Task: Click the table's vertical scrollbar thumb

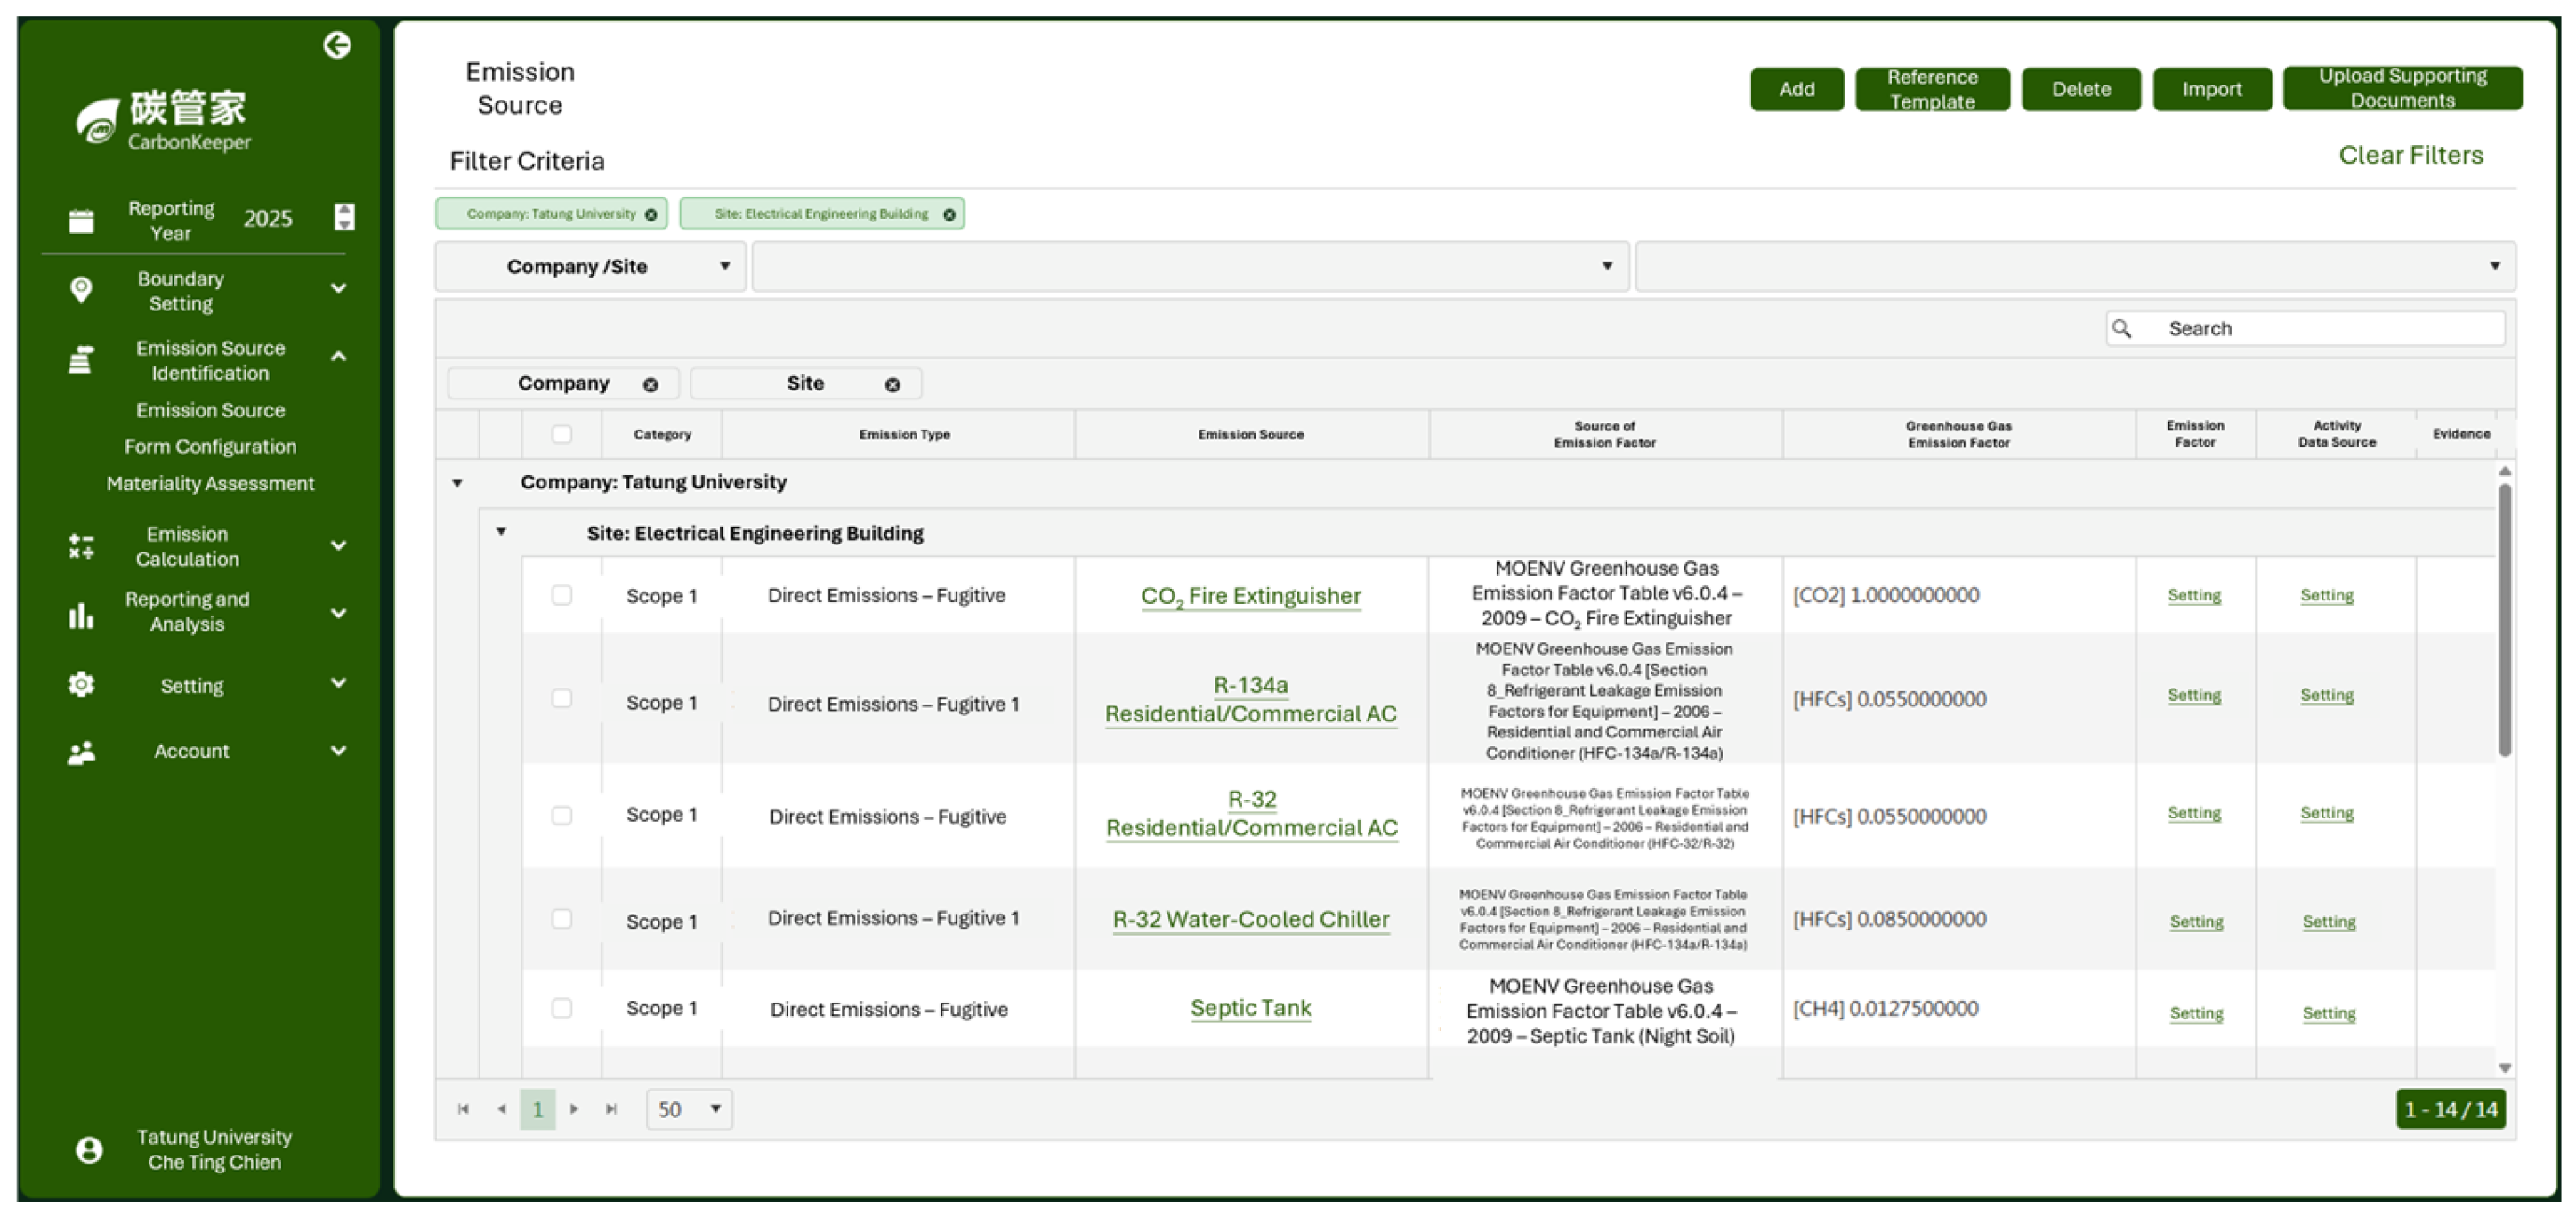Action: tap(2504, 620)
